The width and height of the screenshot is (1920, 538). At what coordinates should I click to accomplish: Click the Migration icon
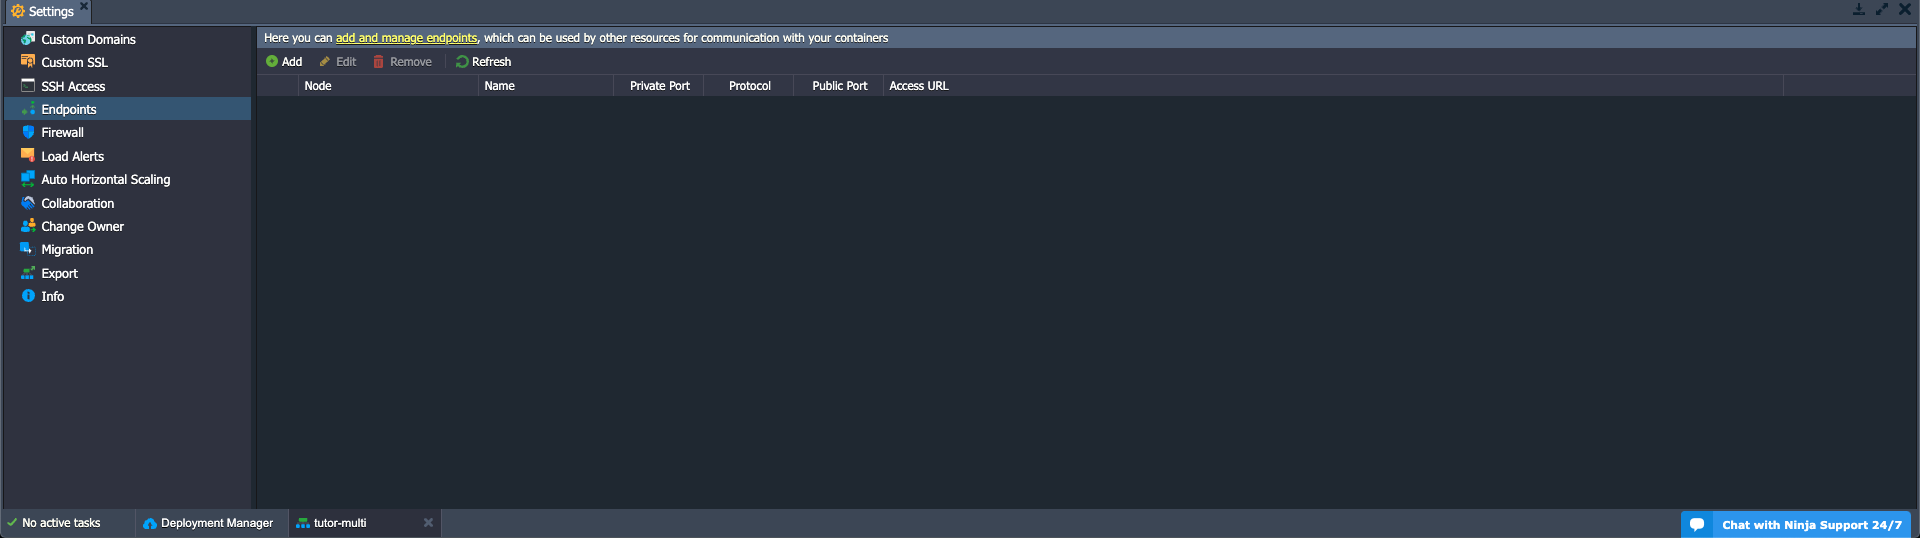28,249
